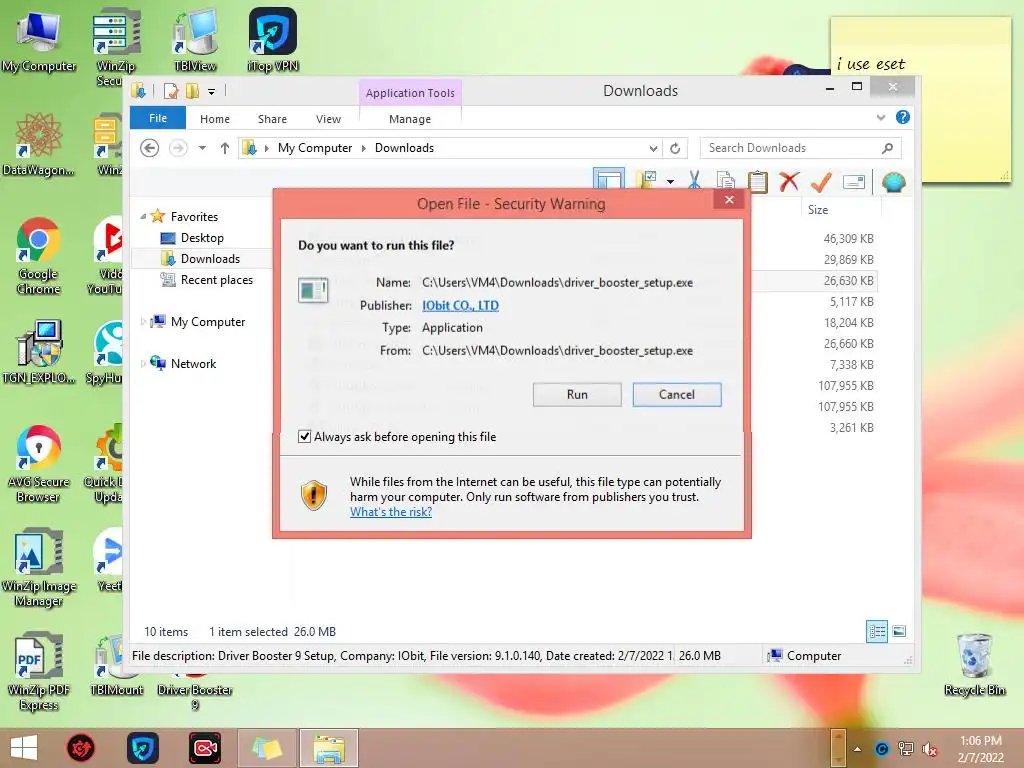
Task: Select the iTop VPN desktop shortcut
Action: pos(273,40)
